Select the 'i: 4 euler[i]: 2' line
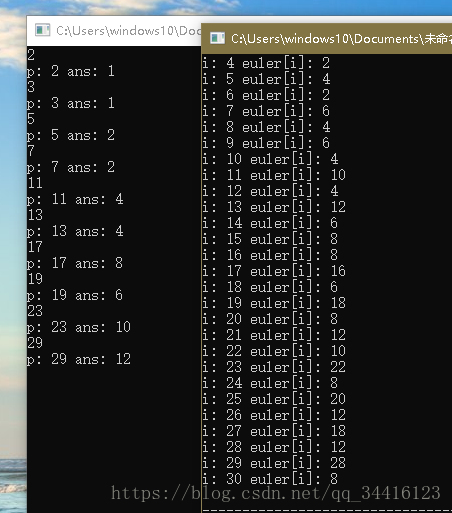This screenshot has height=513, width=452. pos(266,63)
